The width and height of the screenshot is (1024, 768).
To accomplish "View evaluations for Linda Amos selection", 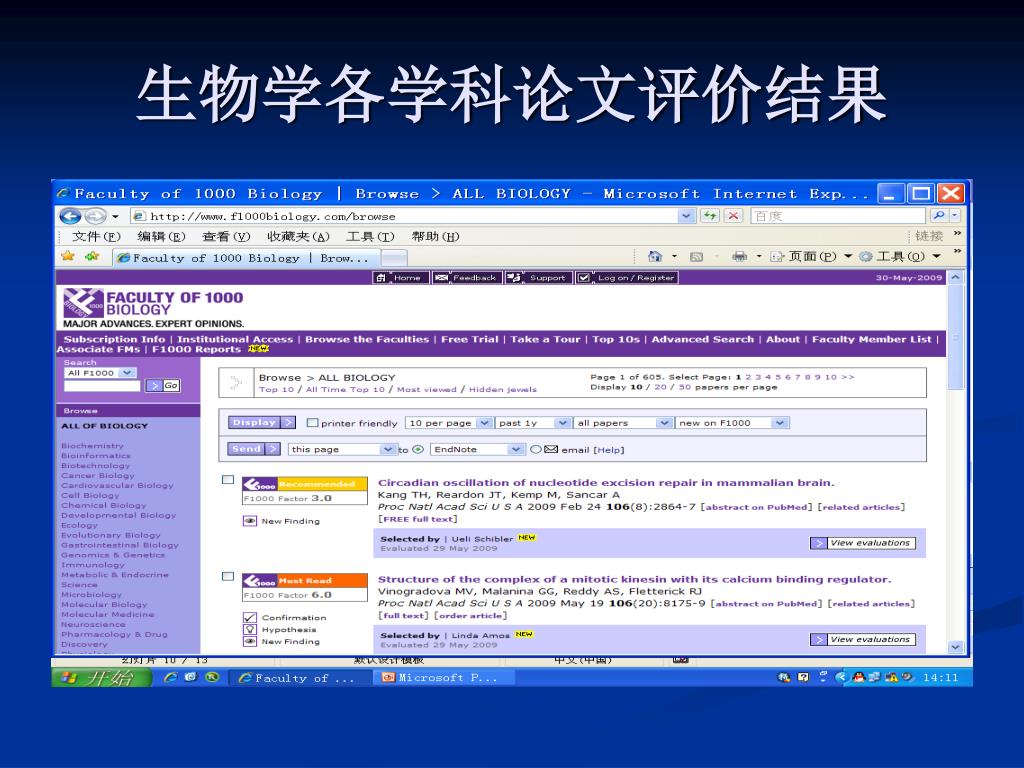I will click(x=863, y=640).
